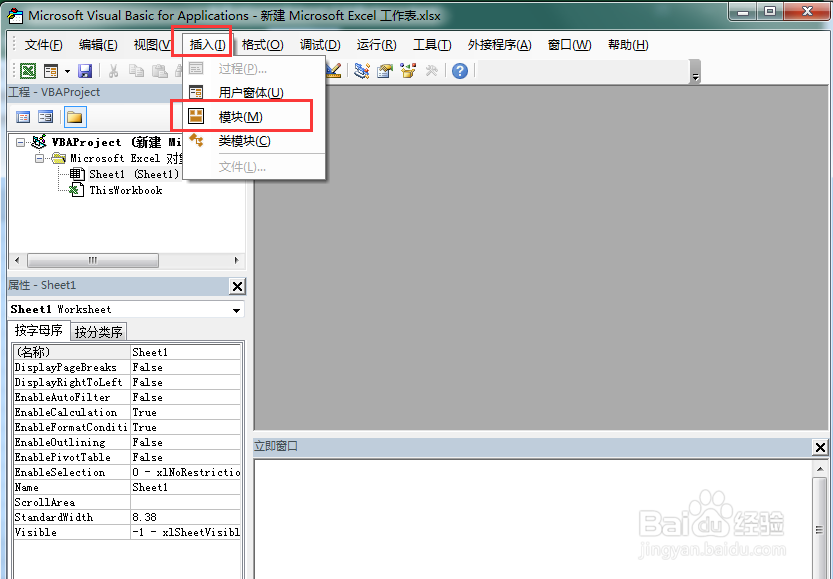
Task: Click the EnableSelection xlNoRestrictions value
Action: (185, 472)
